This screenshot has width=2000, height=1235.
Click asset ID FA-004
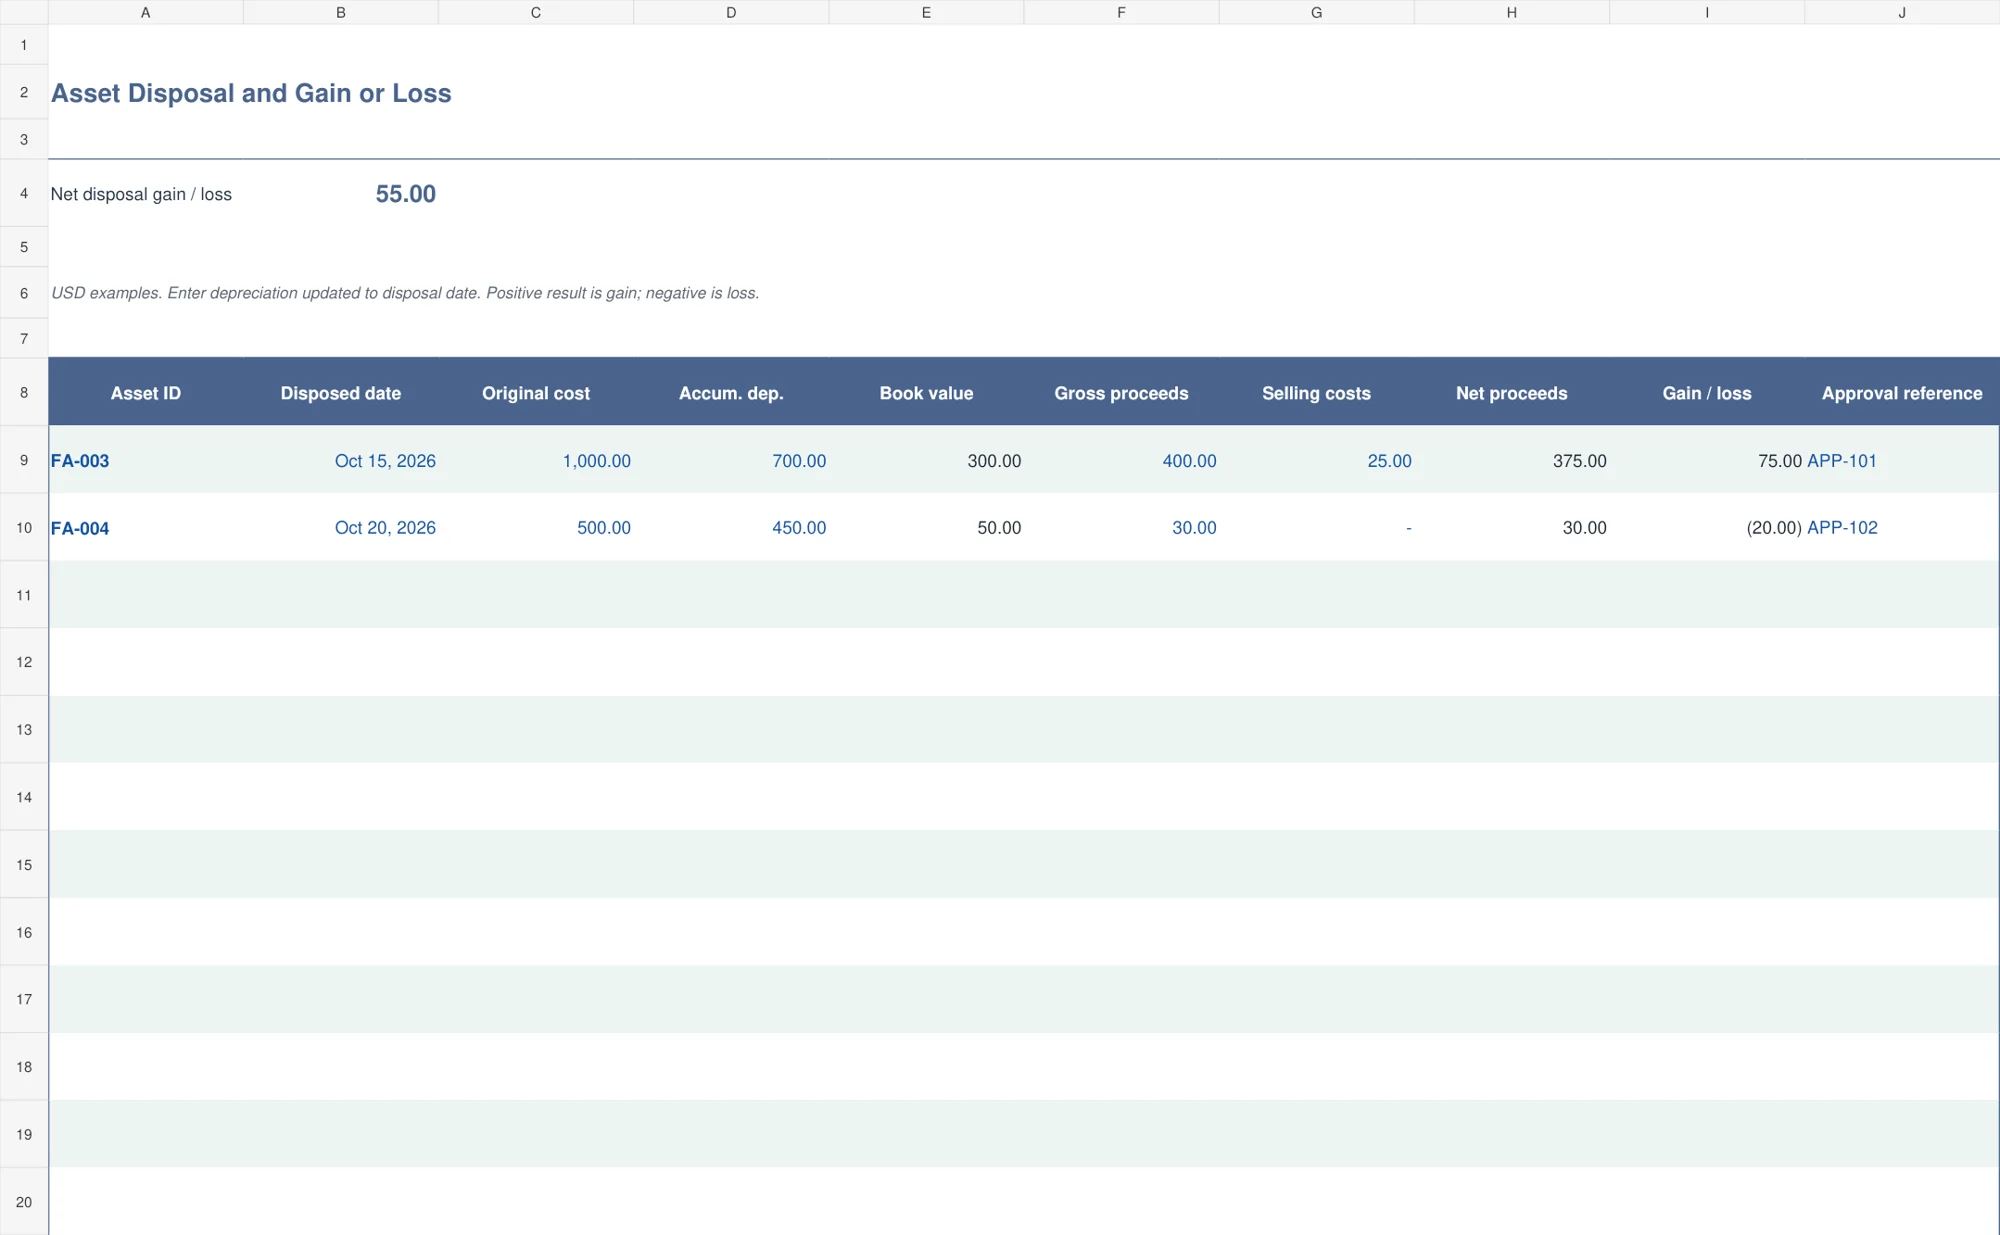point(80,528)
